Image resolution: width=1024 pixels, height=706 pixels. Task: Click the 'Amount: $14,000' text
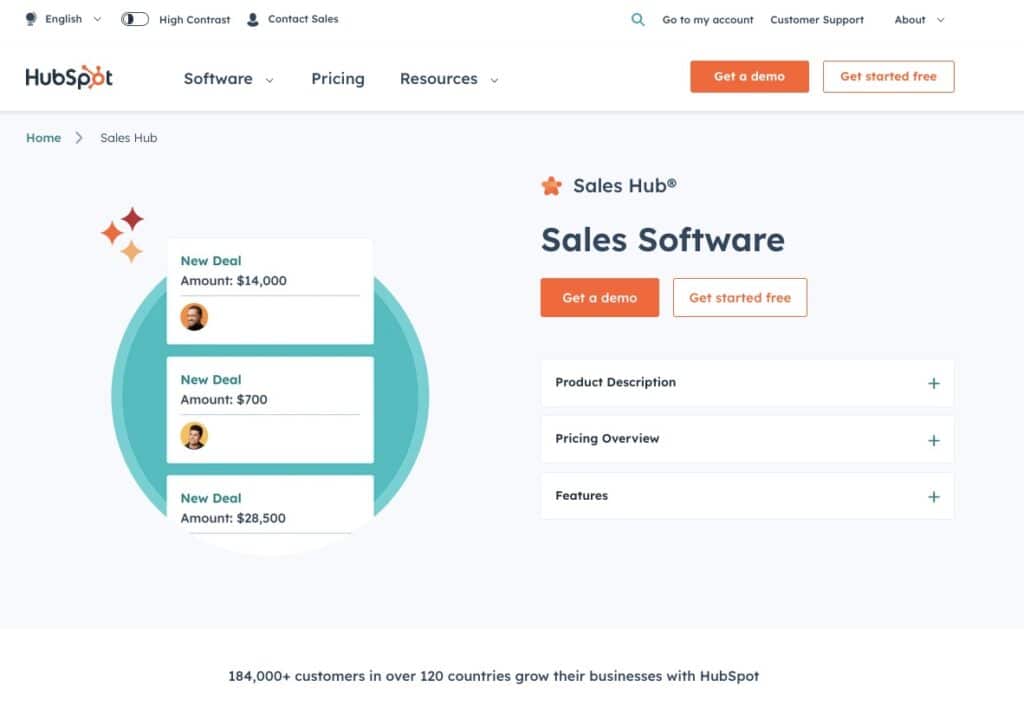pos(233,281)
